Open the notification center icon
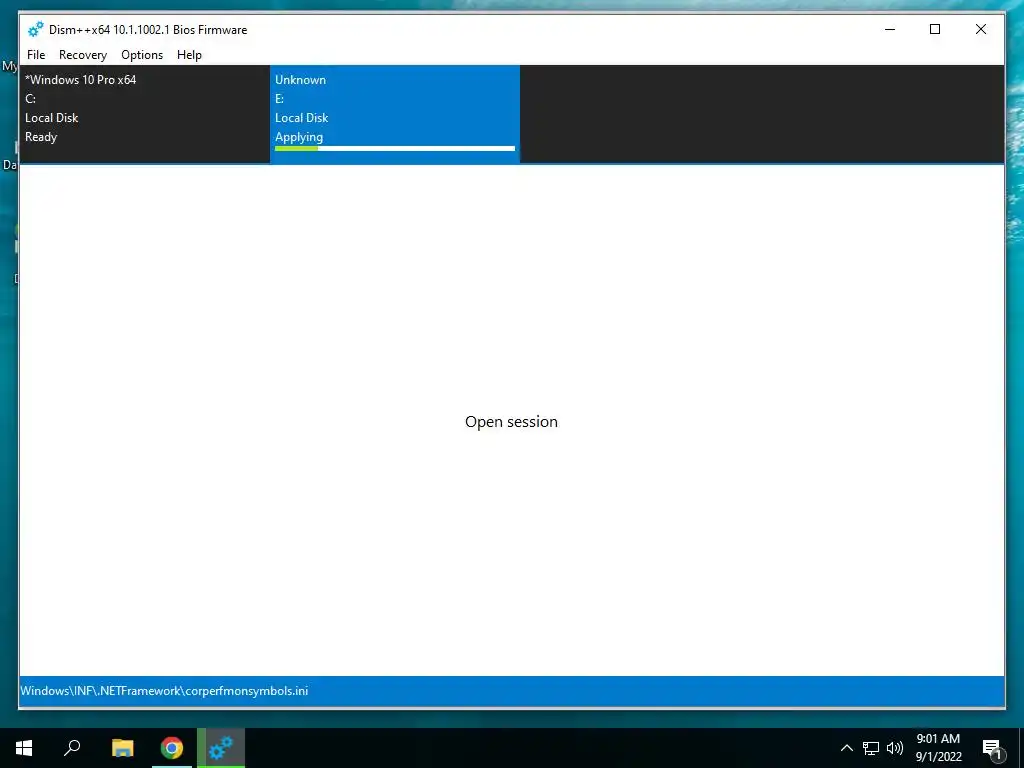This screenshot has width=1024, height=768. pos(992,748)
